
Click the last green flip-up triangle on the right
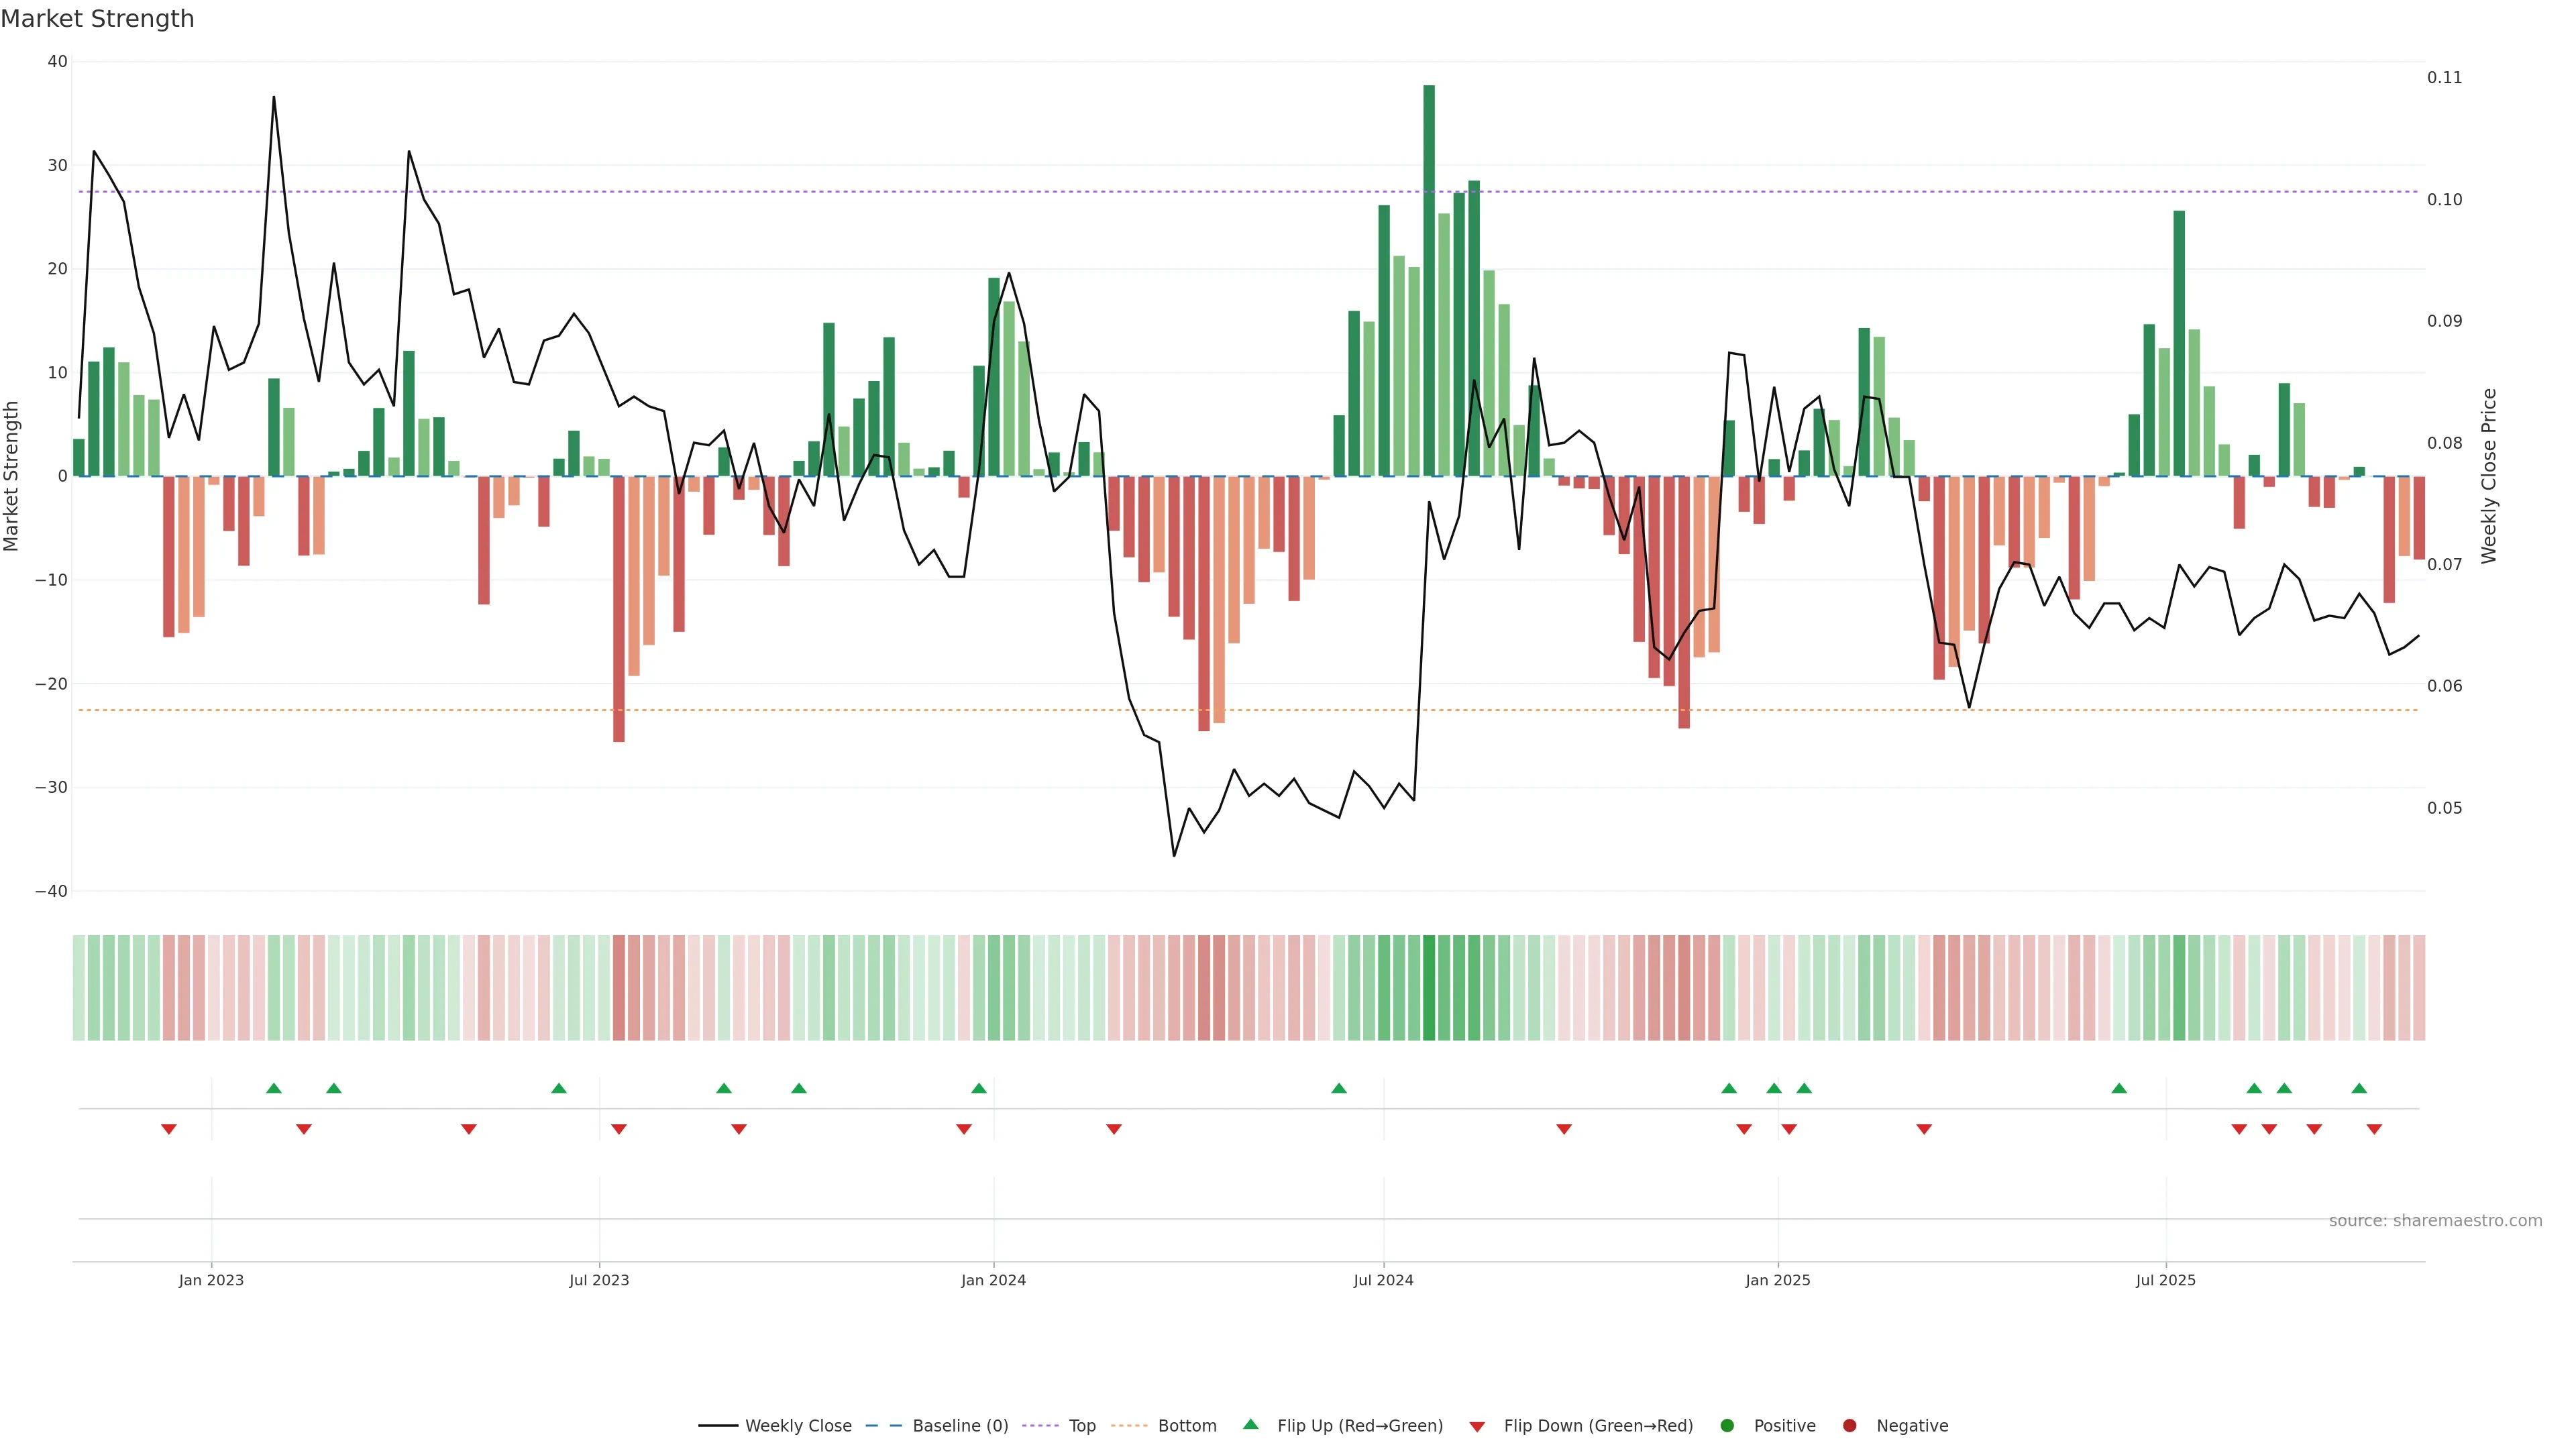coord(2359,1088)
